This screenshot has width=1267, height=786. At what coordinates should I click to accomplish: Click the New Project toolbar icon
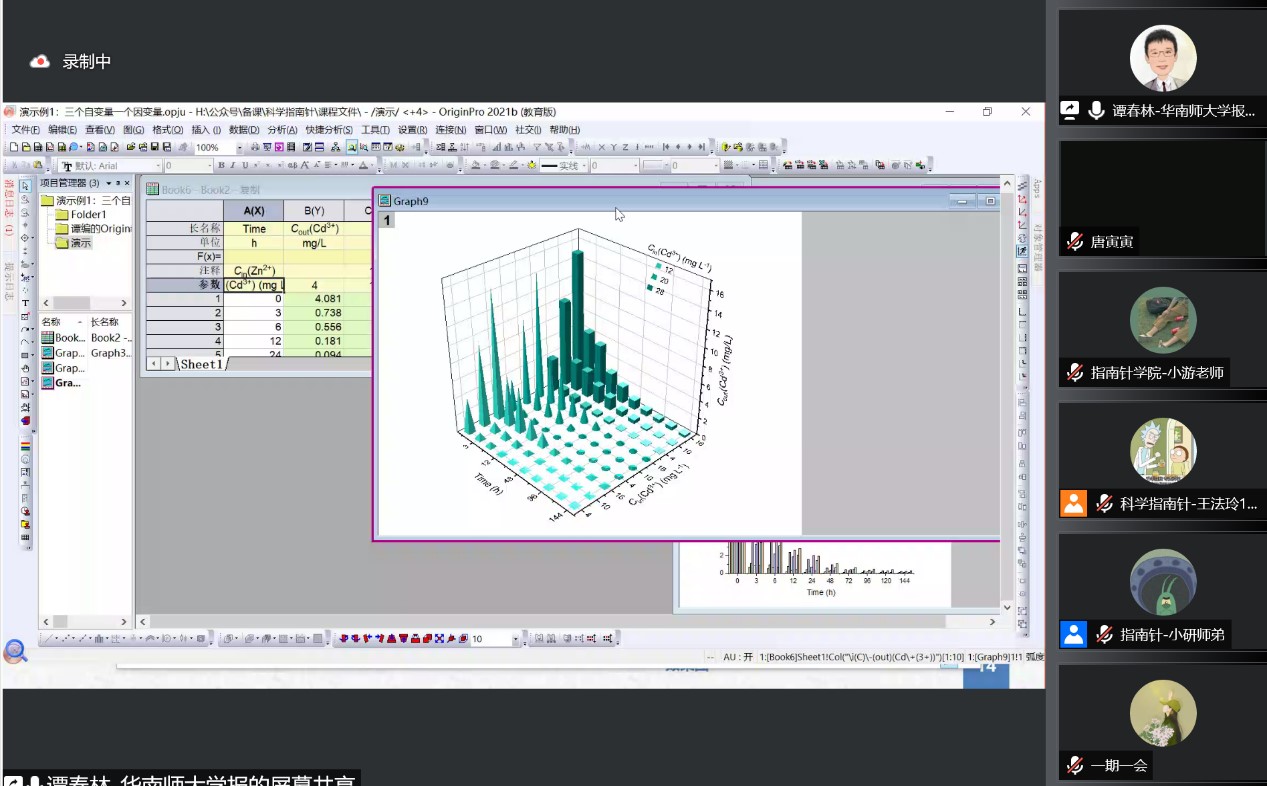pyautogui.click(x=13, y=147)
